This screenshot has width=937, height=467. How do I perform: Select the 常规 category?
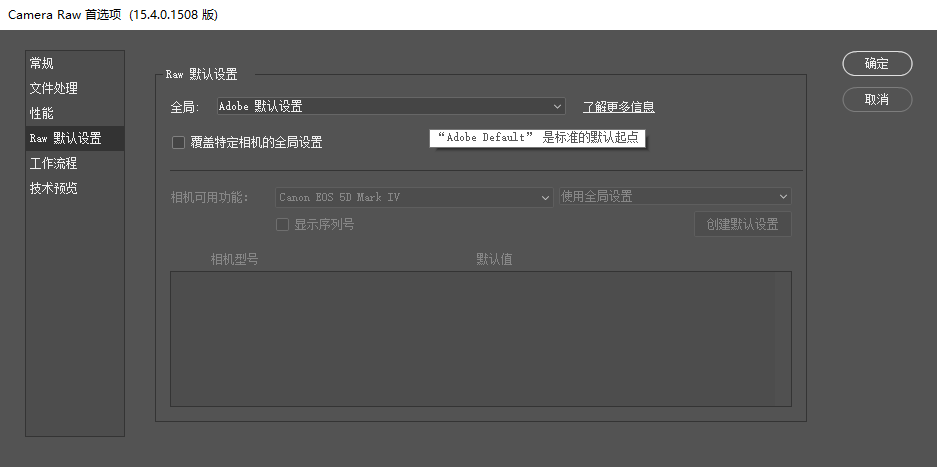75,63
